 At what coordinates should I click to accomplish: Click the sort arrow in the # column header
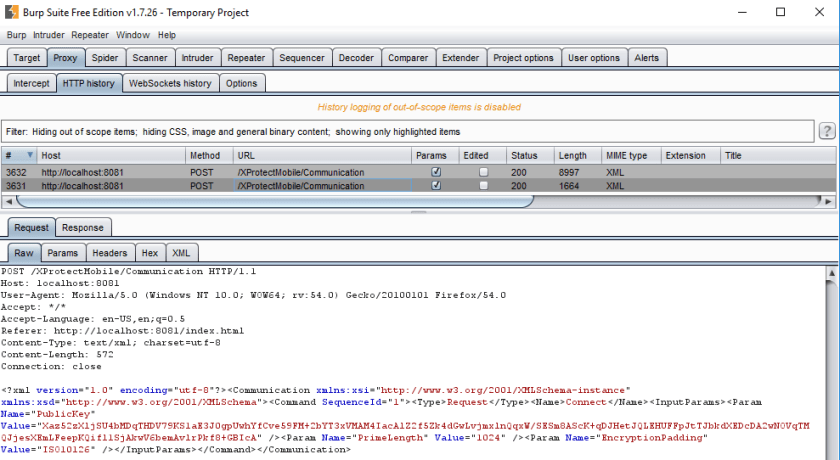coord(30,156)
